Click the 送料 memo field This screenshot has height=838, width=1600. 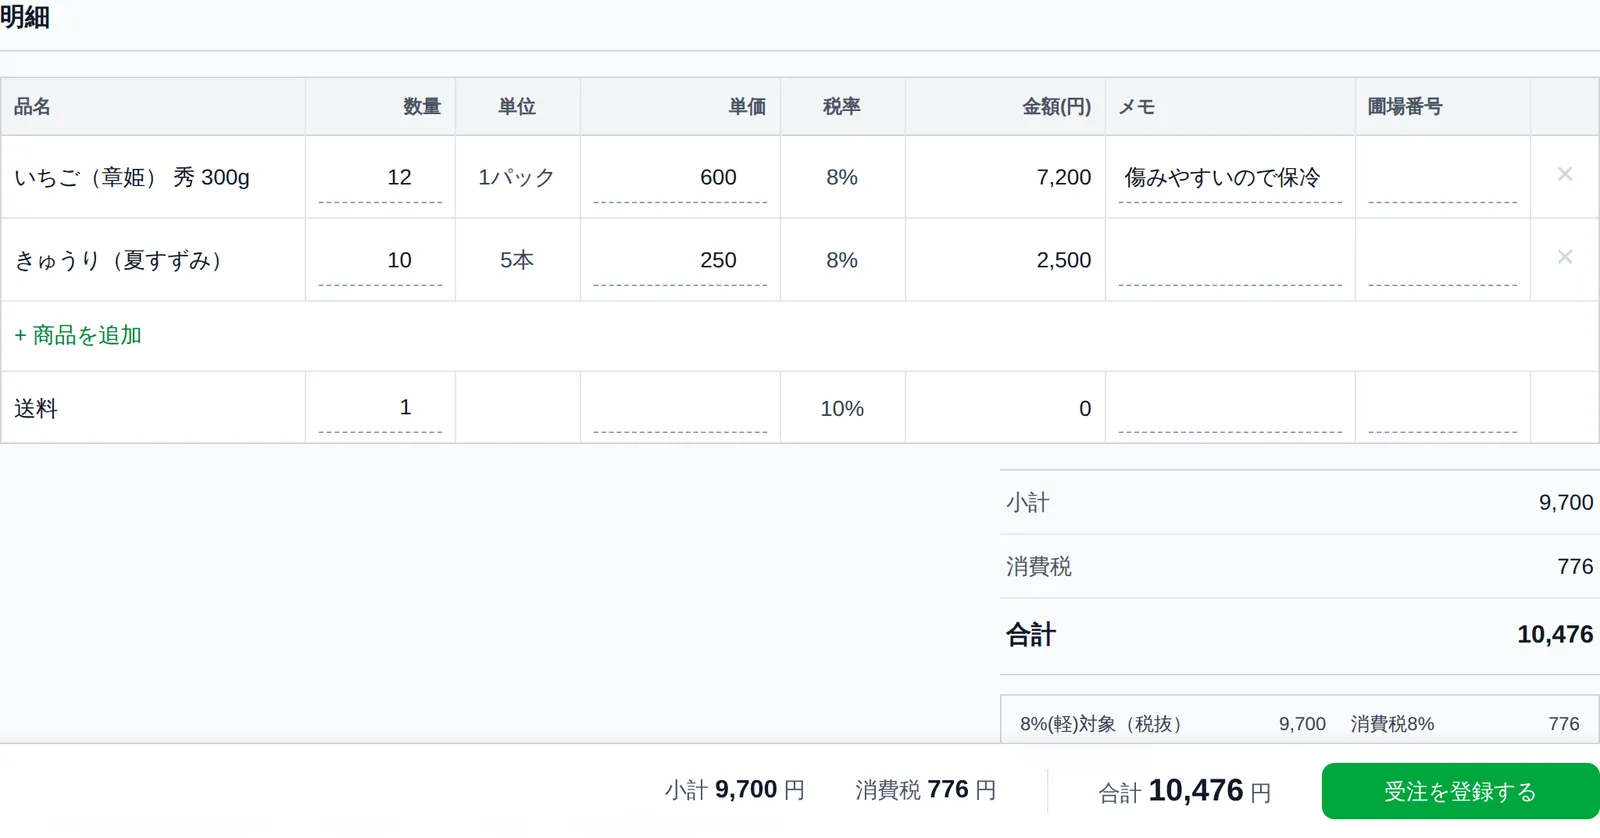[x=1230, y=408]
